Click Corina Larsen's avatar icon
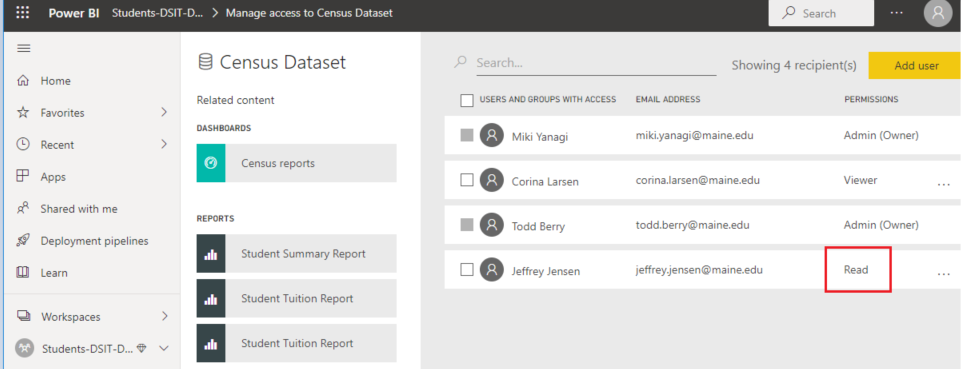The width and height of the screenshot is (961, 369). pyautogui.click(x=491, y=180)
